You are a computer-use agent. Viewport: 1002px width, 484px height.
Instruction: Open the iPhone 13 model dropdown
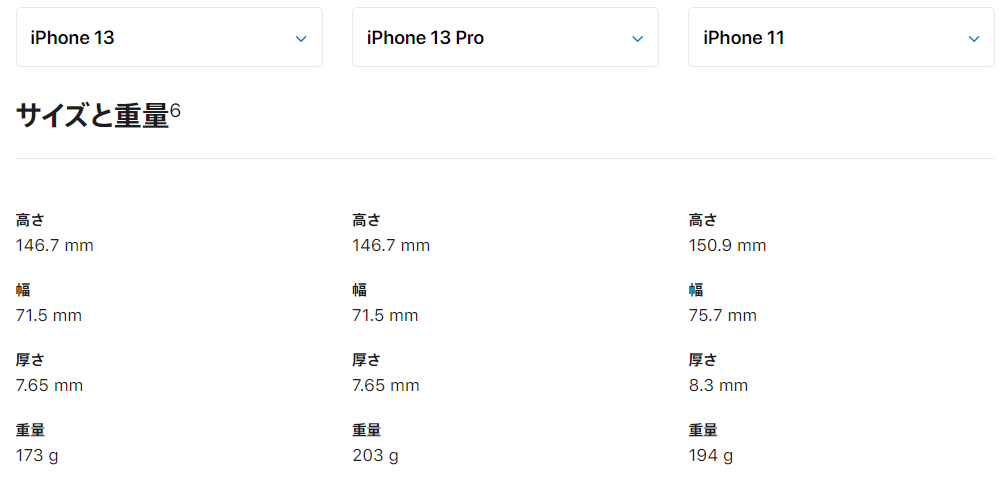(x=169, y=37)
